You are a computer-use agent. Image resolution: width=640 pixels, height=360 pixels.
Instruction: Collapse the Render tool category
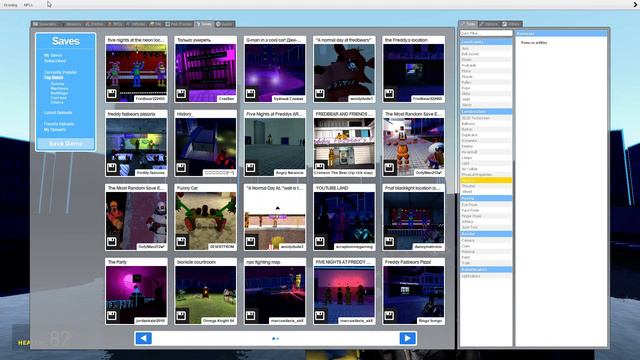pos(486,234)
